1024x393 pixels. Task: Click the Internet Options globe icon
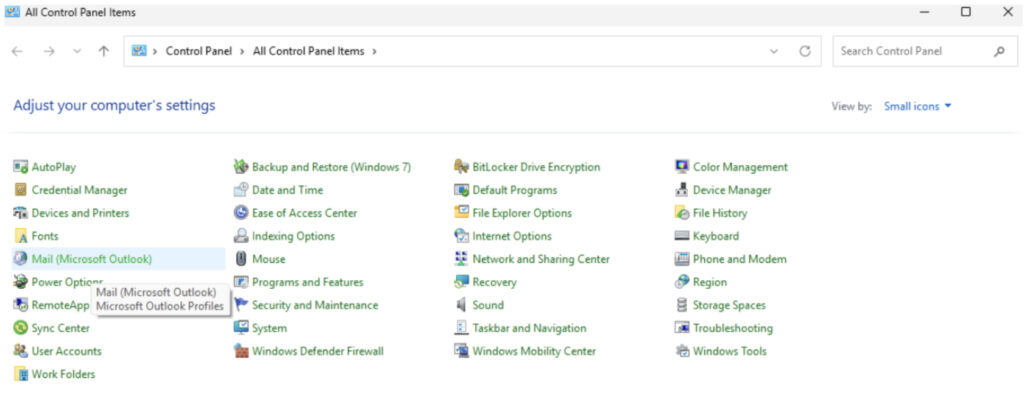click(462, 236)
